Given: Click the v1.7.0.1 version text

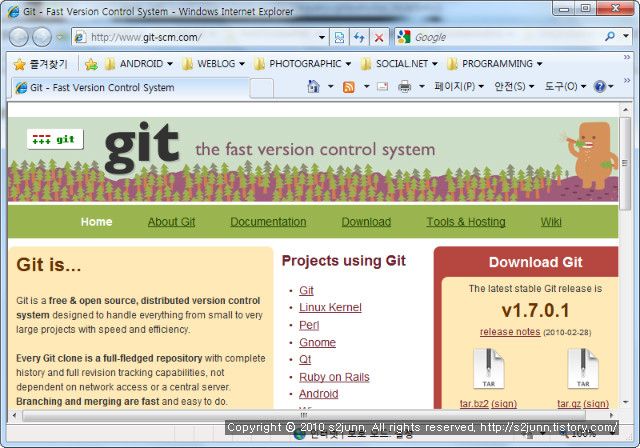Looking at the screenshot, I should (x=535, y=311).
